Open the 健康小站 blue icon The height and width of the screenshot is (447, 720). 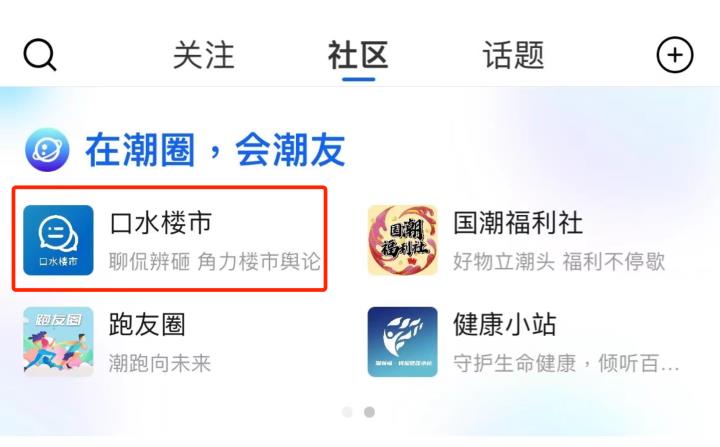pyautogui.click(x=403, y=342)
